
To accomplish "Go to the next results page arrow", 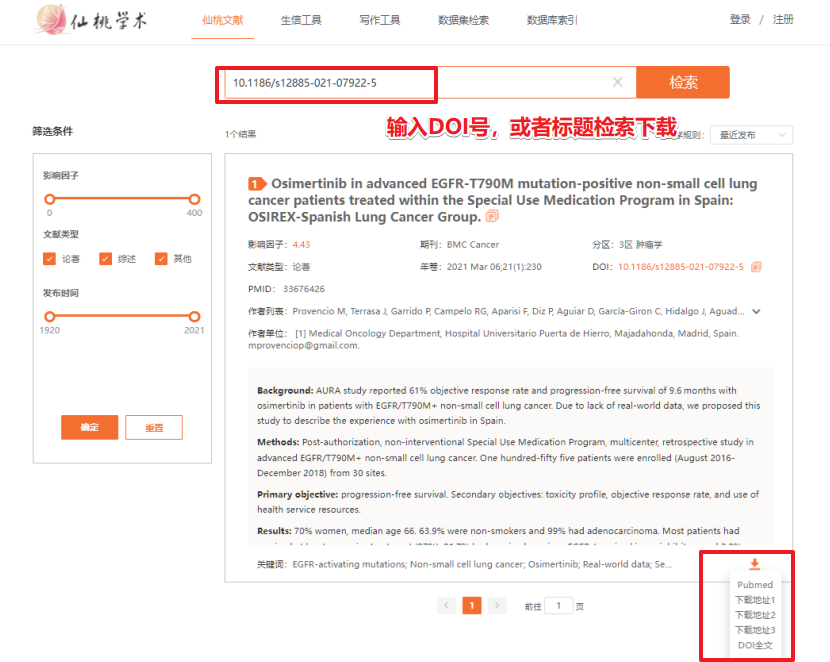I will point(497,605).
